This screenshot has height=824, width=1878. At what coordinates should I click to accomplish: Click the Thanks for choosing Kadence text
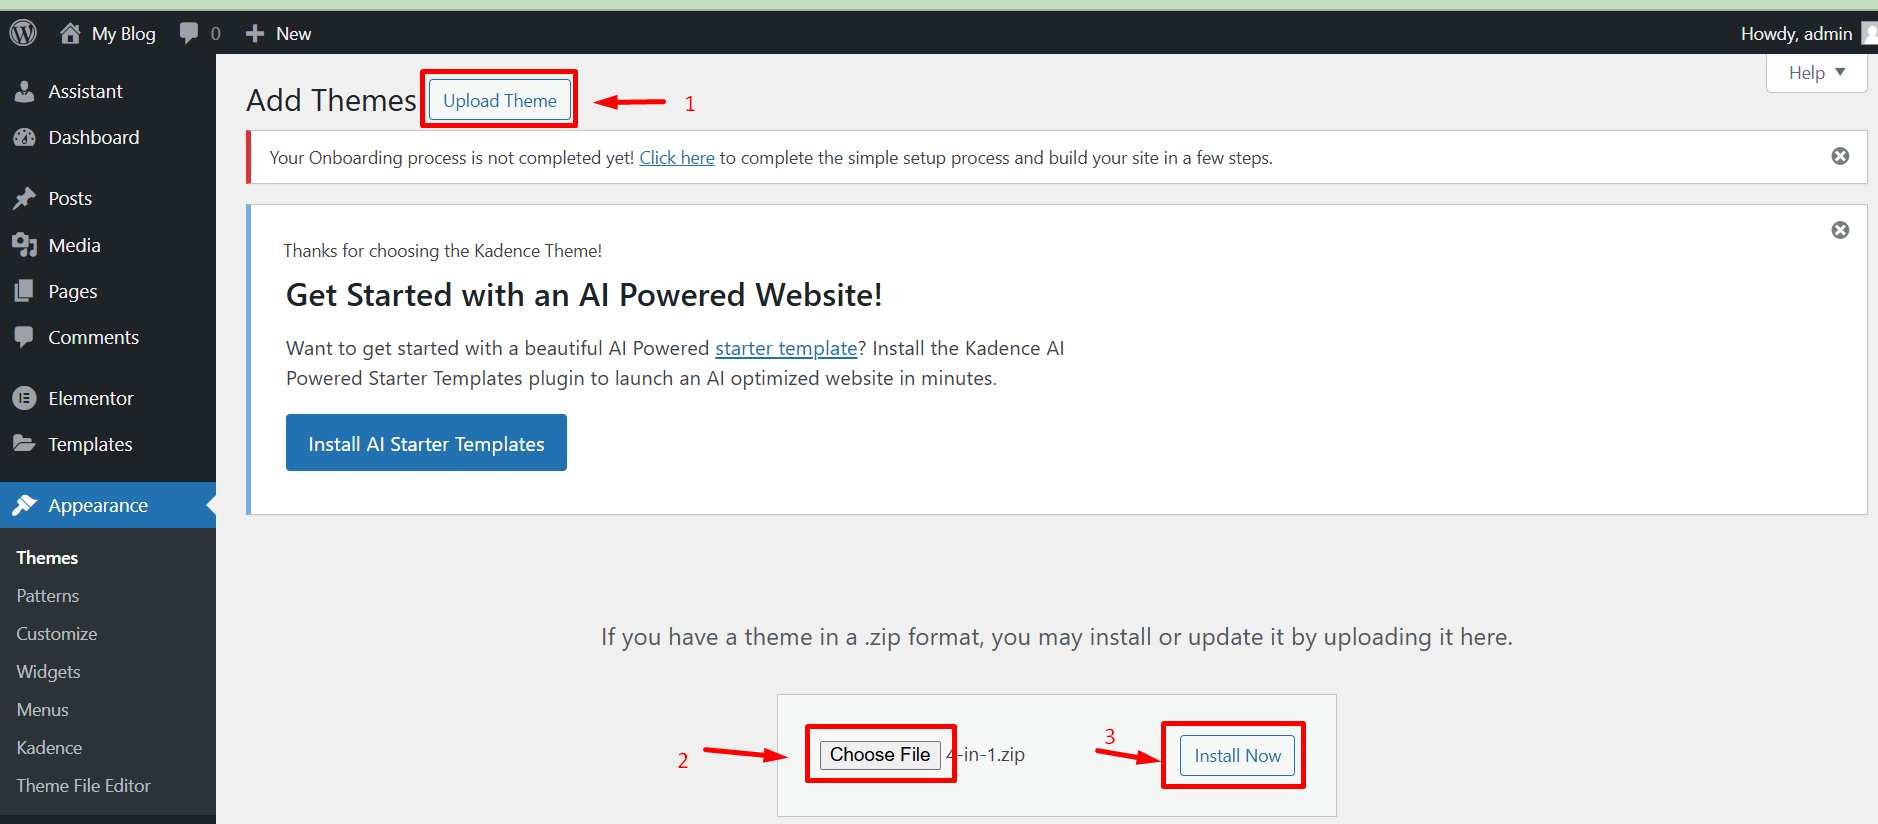click(x=442, y=251)
